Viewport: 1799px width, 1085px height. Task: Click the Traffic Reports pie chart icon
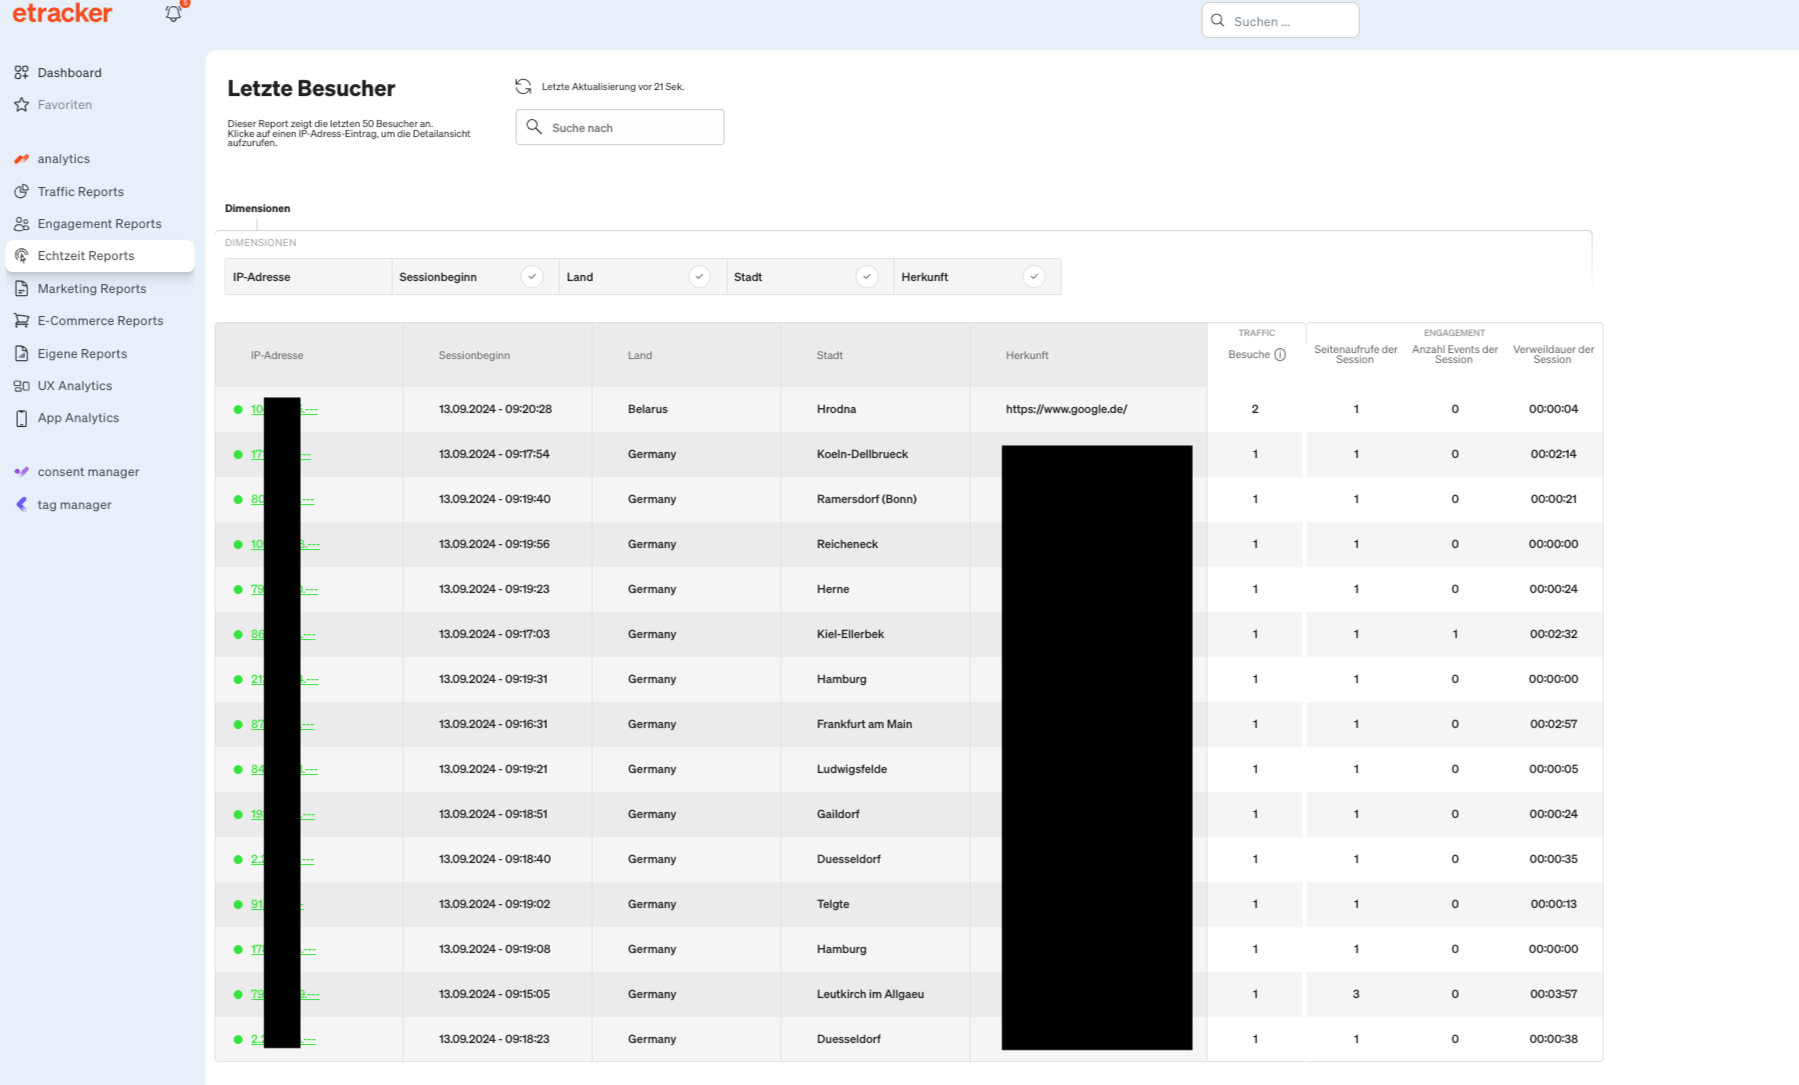[21, 192]
